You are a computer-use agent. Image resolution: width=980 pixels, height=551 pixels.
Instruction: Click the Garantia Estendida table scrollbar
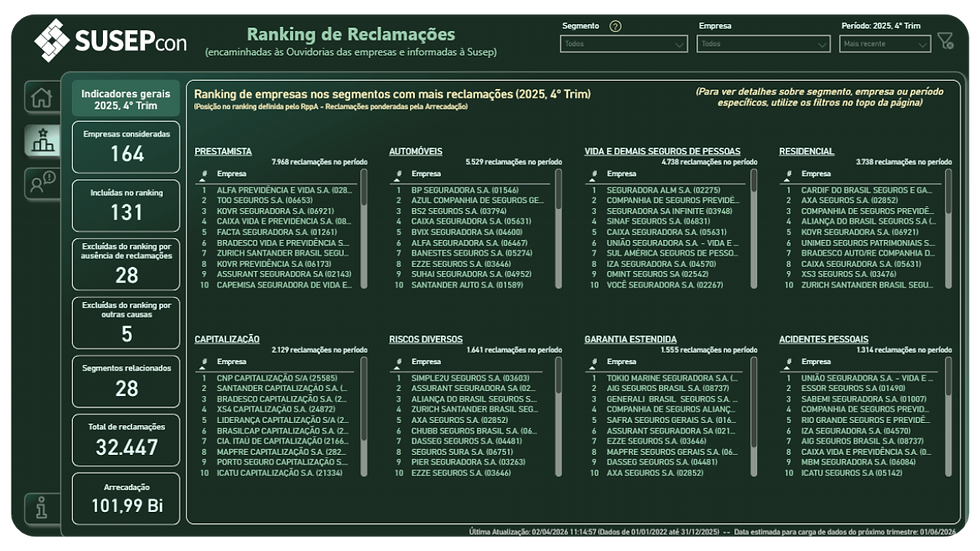(x=754, y=417)
